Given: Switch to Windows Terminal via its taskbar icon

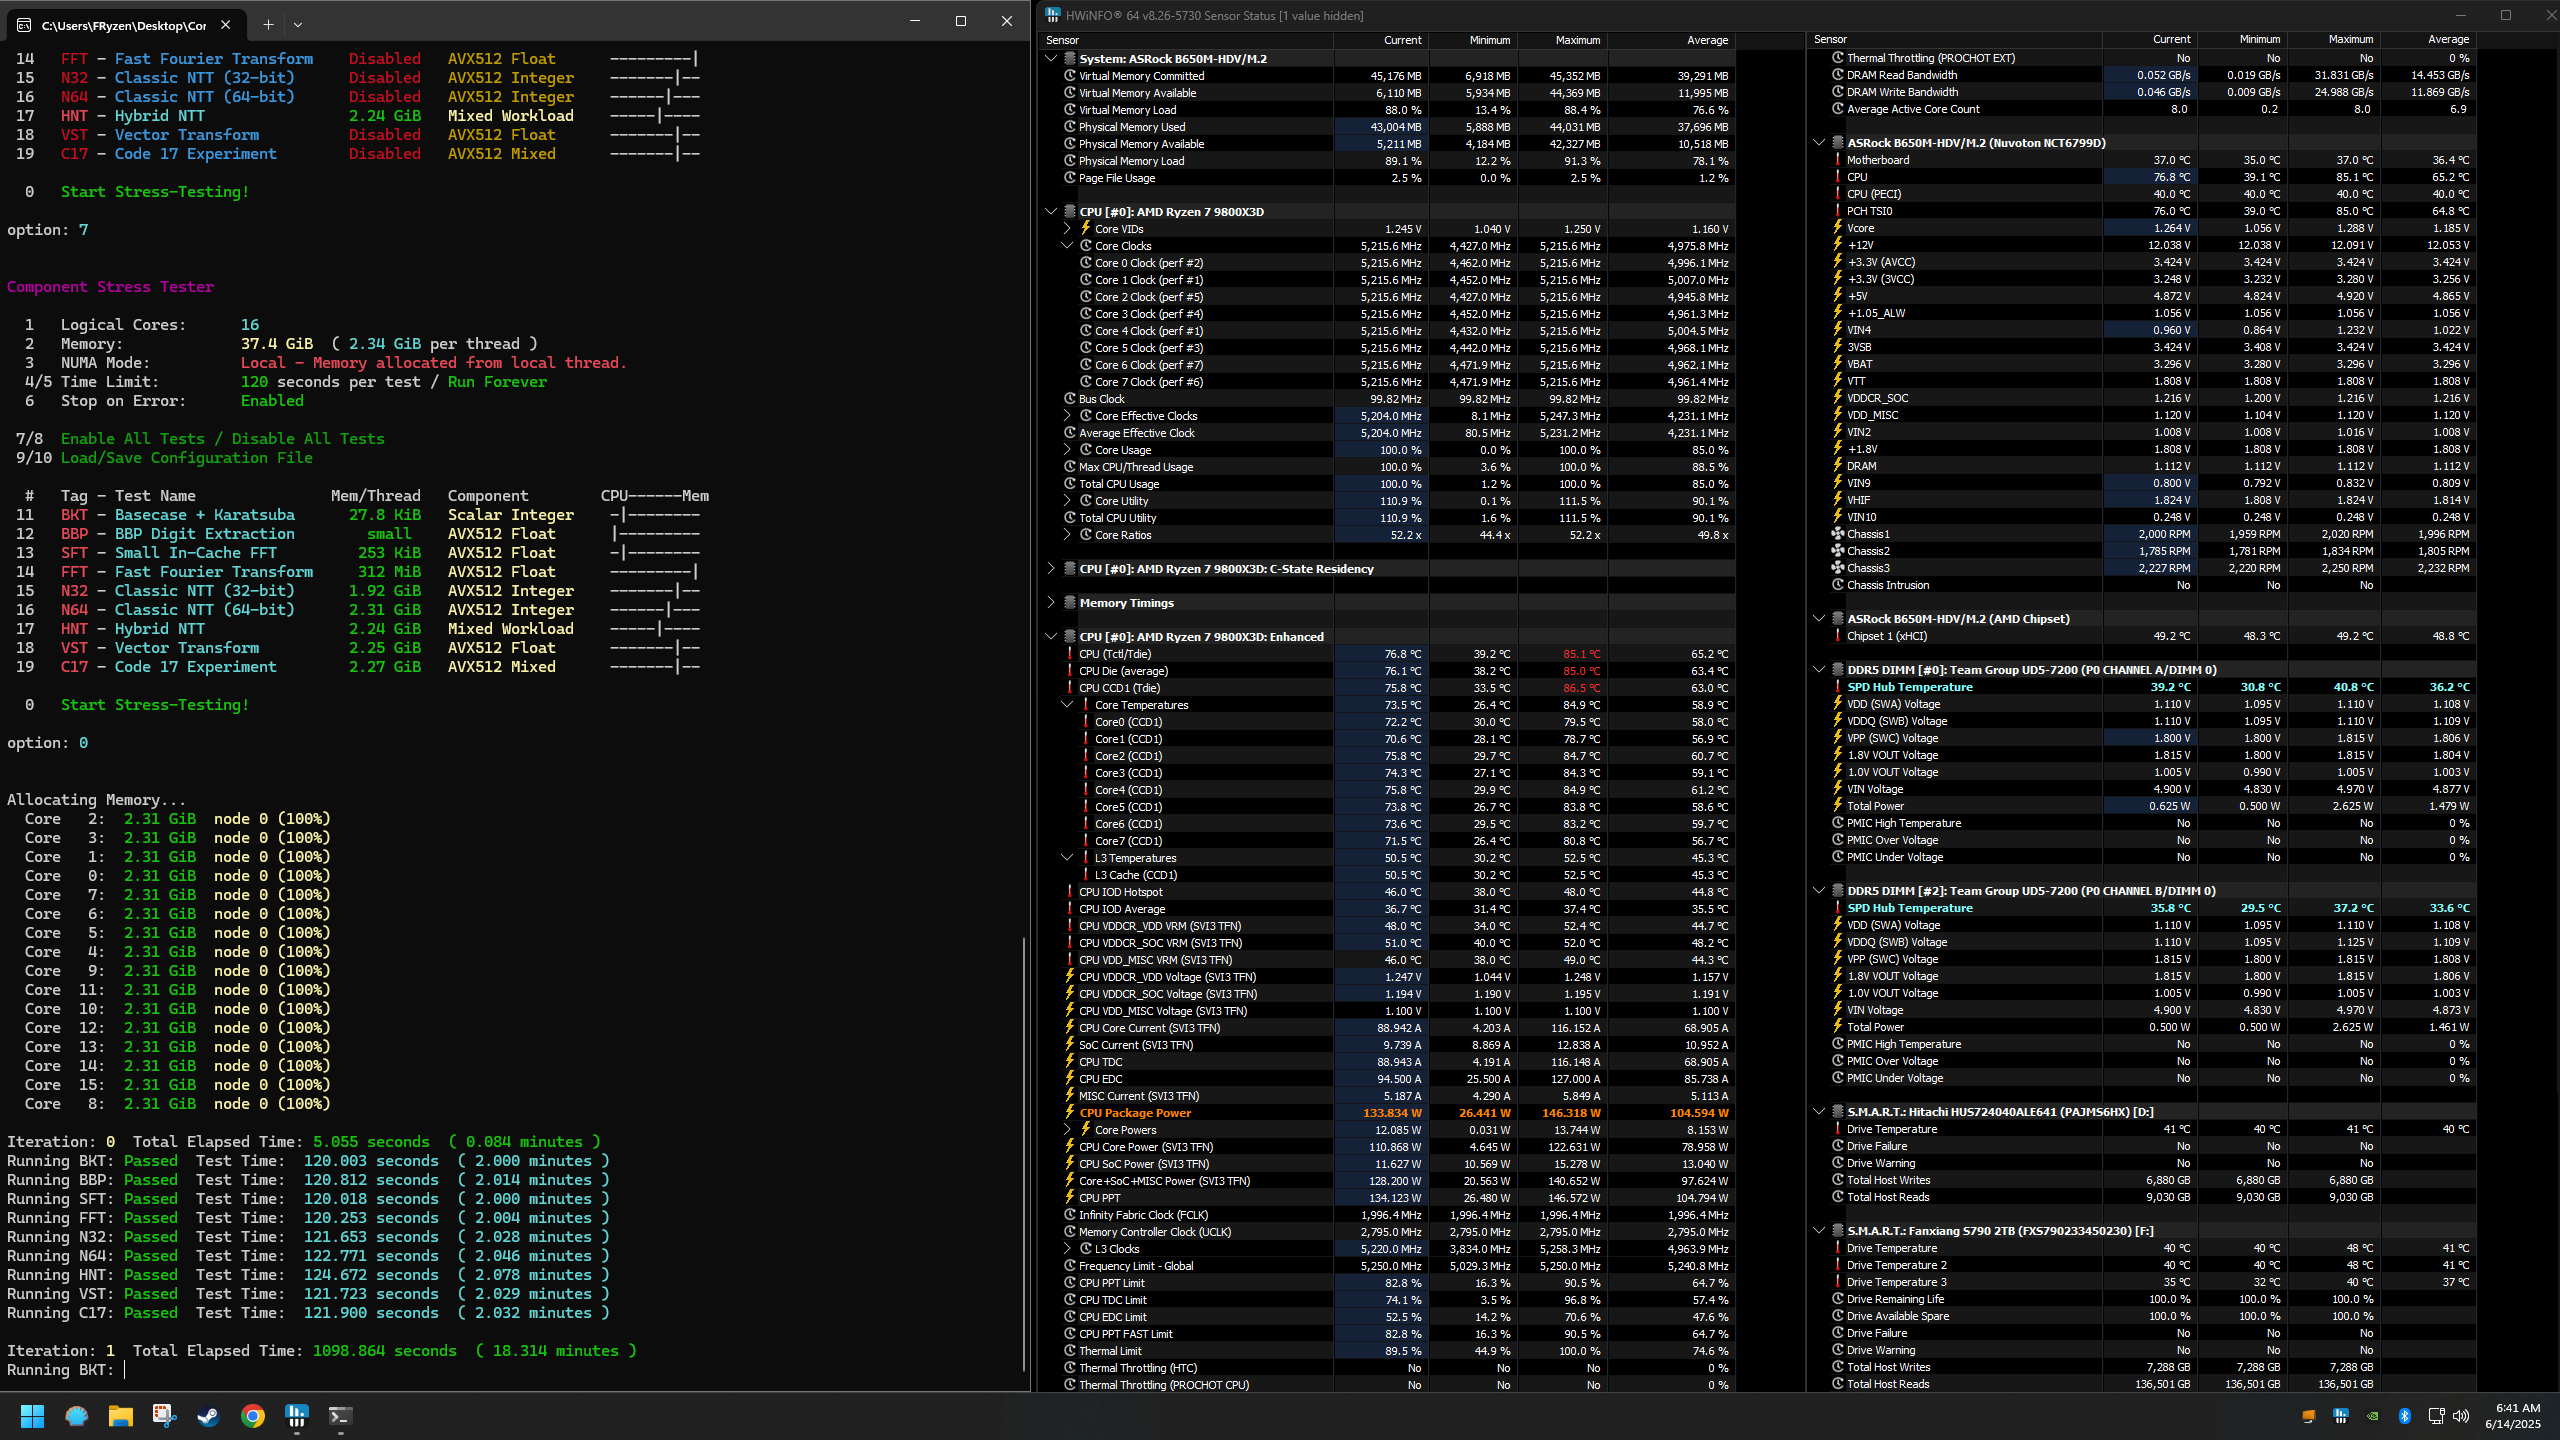Looking at the screenshot, I should coord(340,1416).
